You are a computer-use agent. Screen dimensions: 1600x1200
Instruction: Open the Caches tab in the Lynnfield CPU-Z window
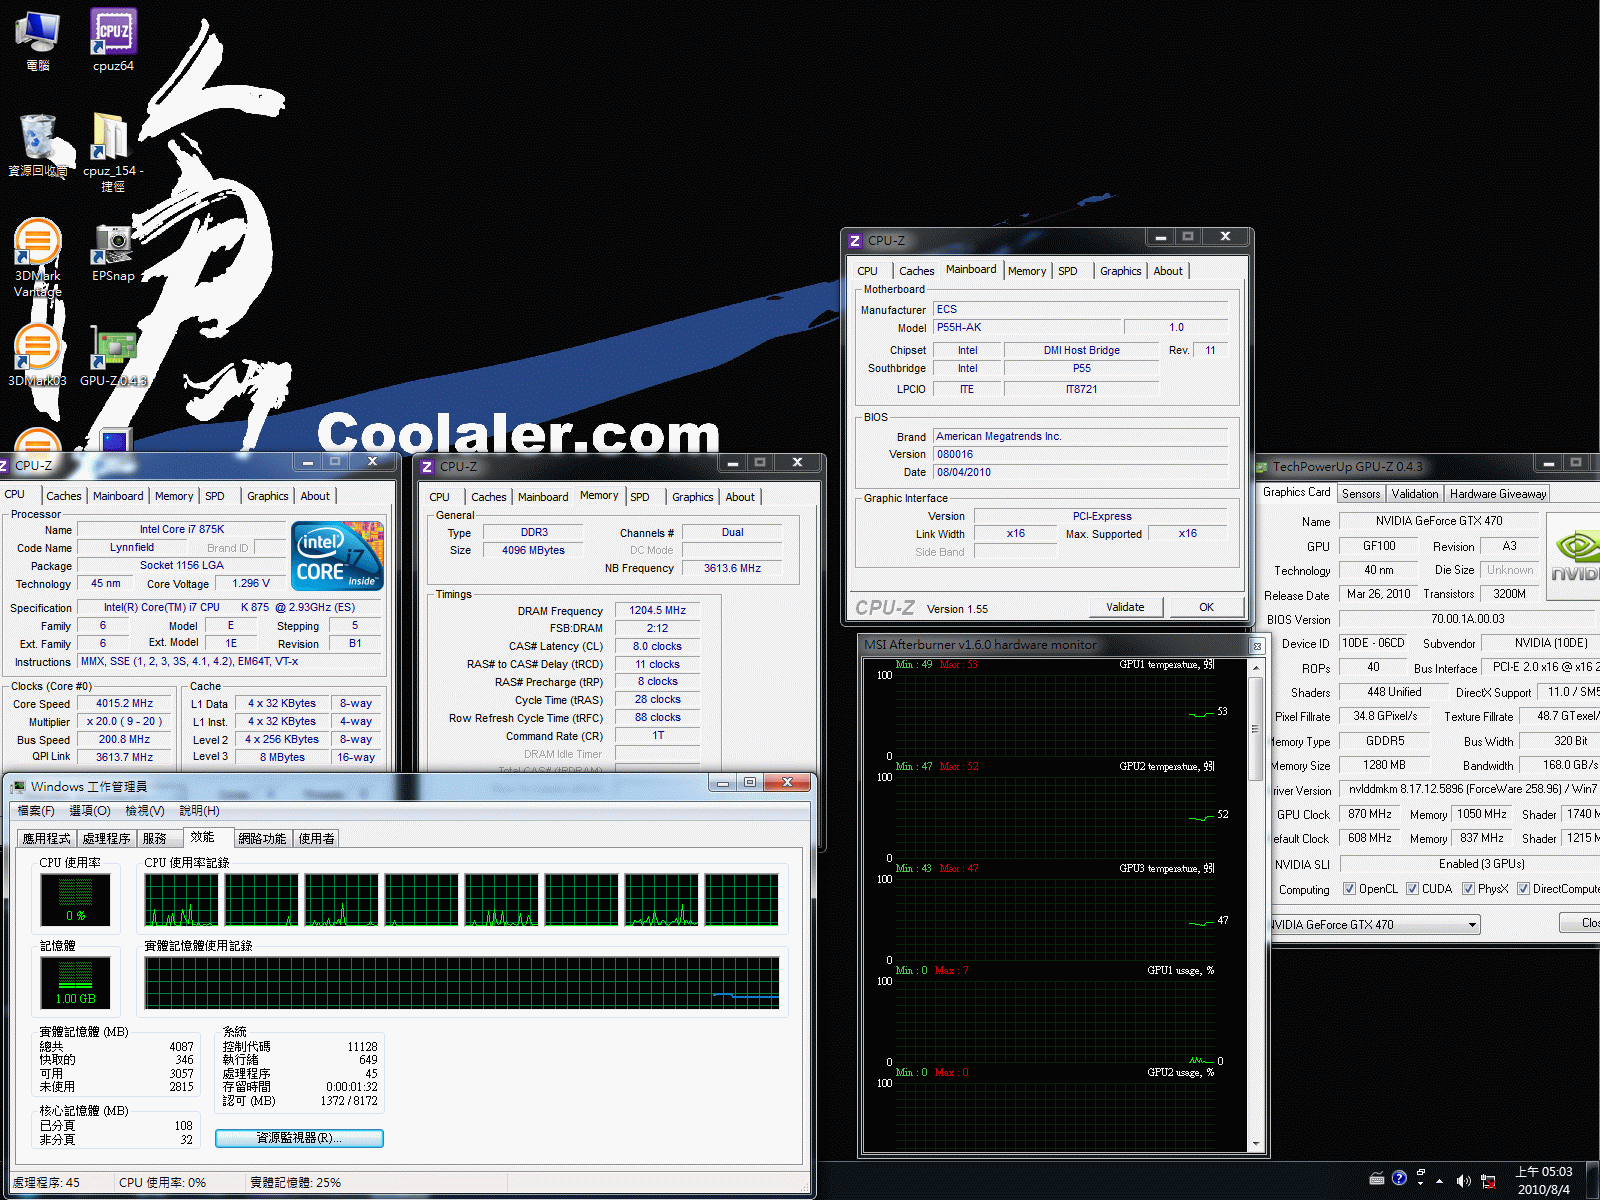coord(64,496)
